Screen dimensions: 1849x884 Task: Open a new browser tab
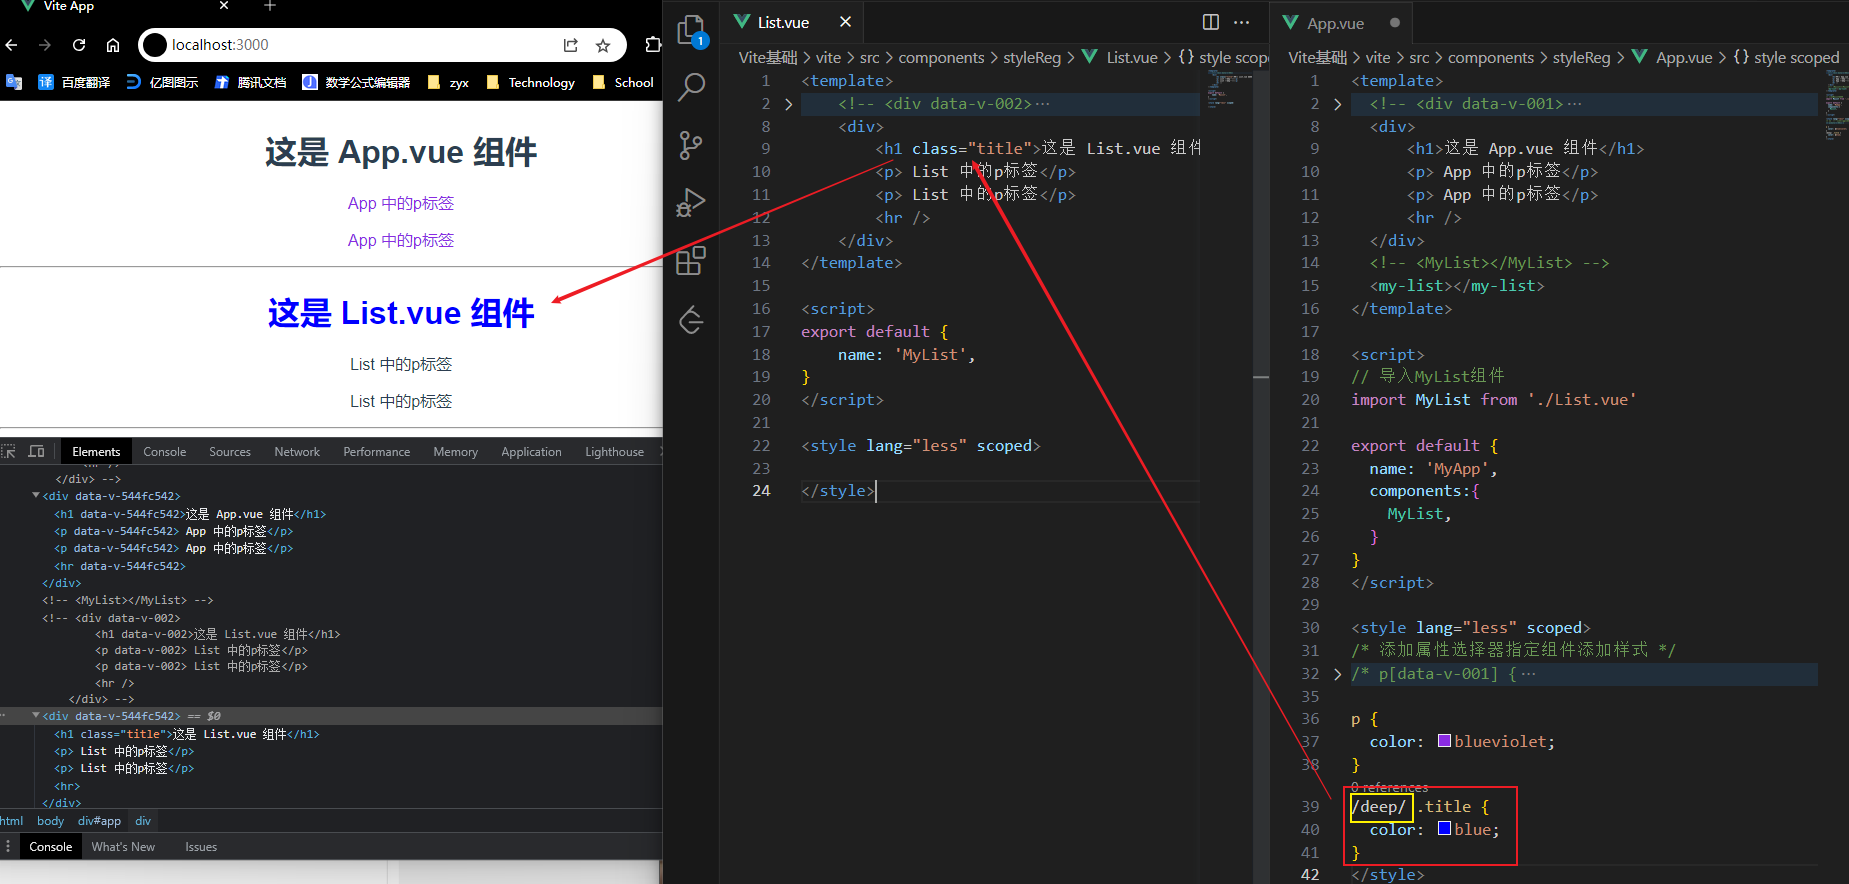click(x=269, y=6)
